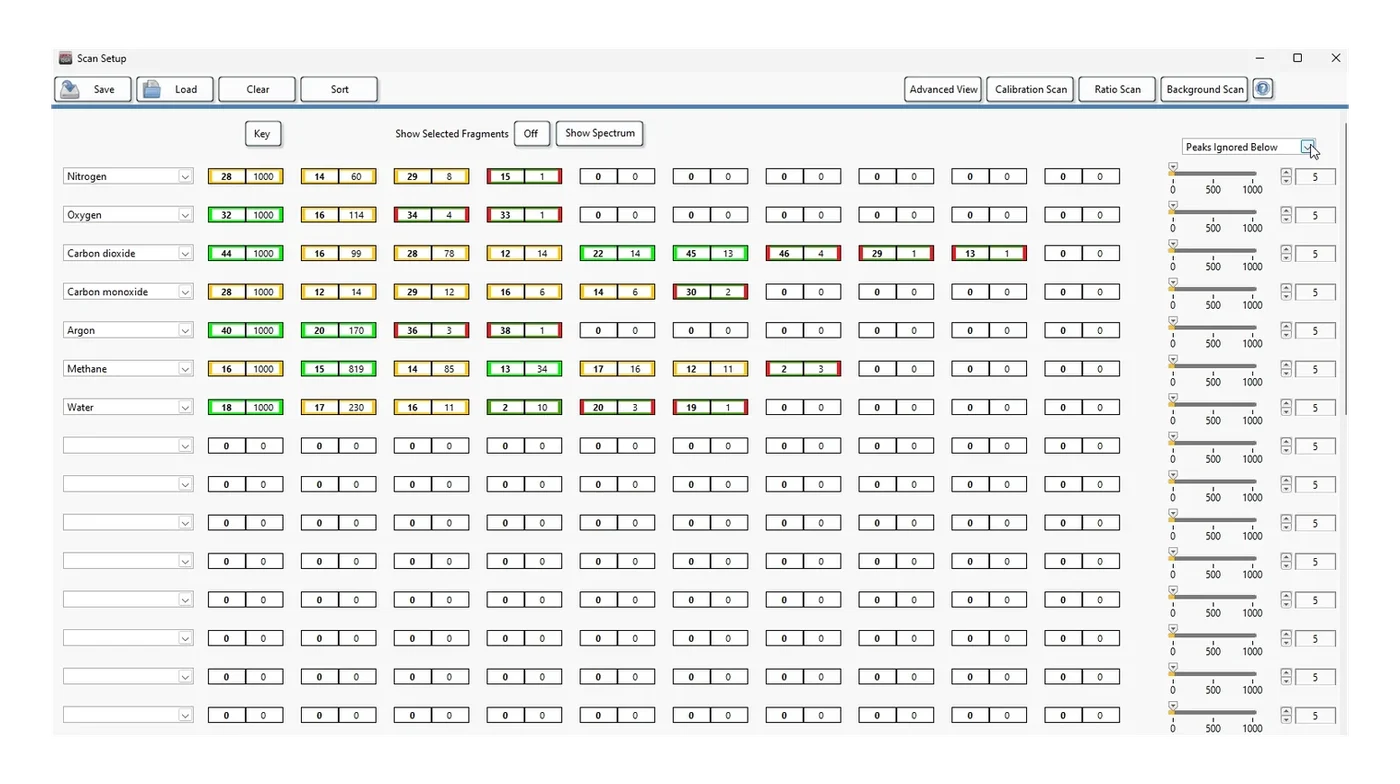This screenshot has height=784, width=1400.
Task: Click the Water row threshold slider
Action: coord(1213,405)
